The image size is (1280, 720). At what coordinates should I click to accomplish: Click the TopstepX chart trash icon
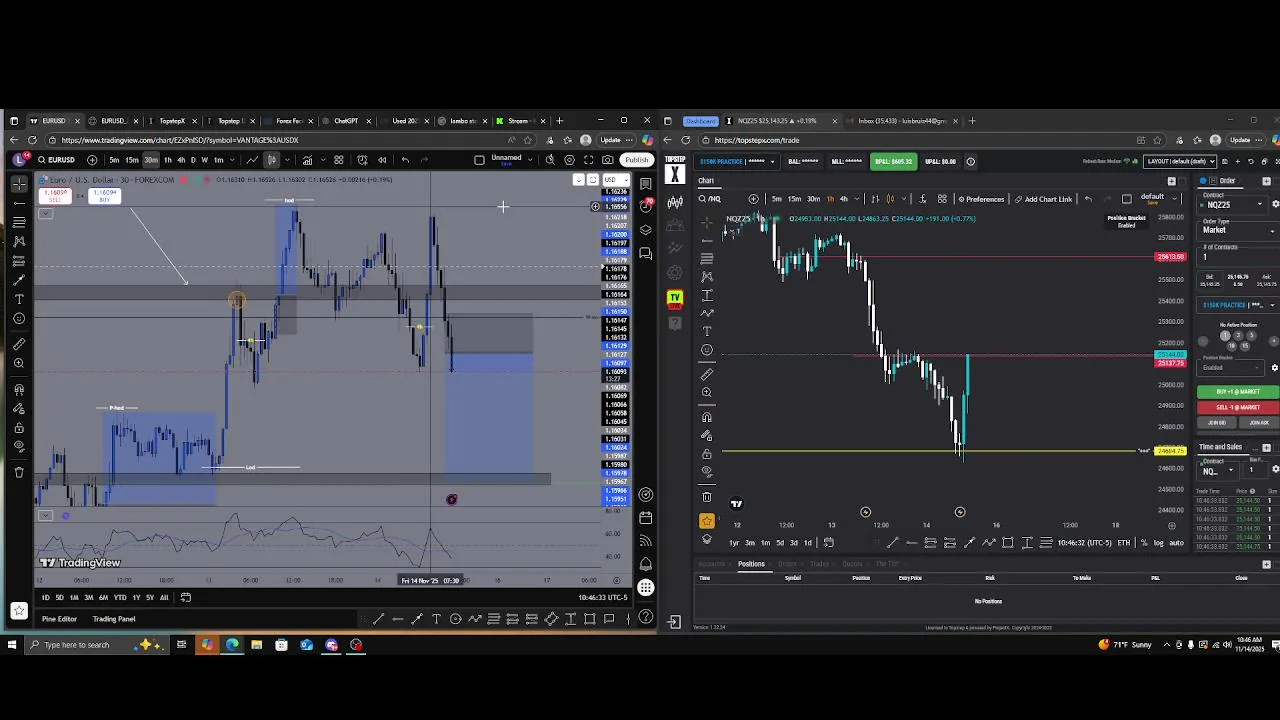pos(707,496)
